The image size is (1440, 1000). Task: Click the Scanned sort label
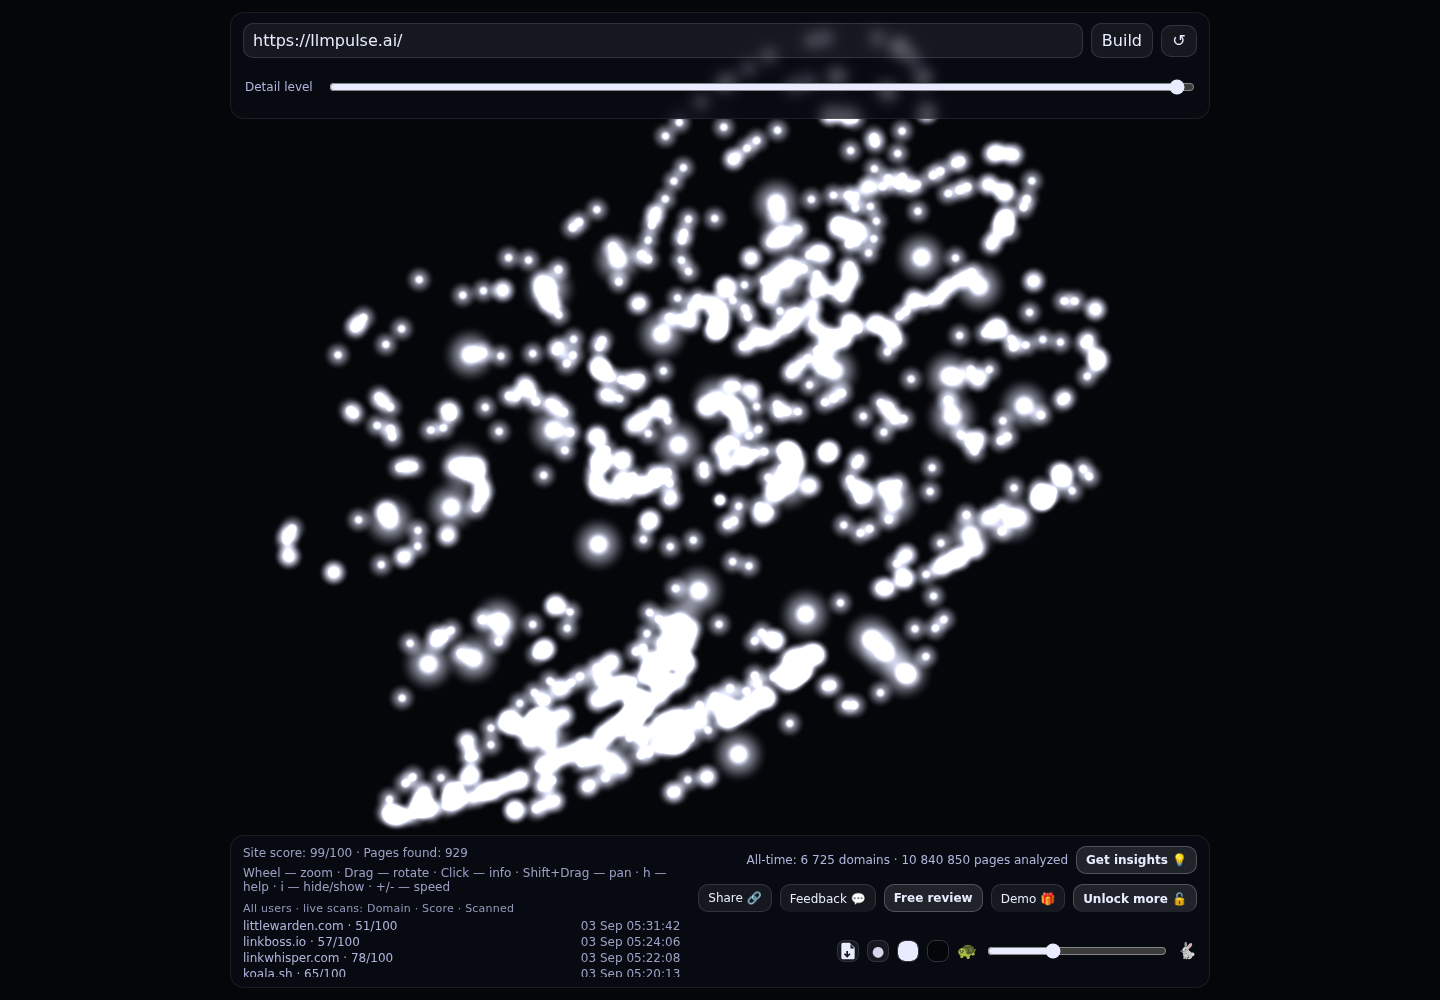click(x=489, y=908)
